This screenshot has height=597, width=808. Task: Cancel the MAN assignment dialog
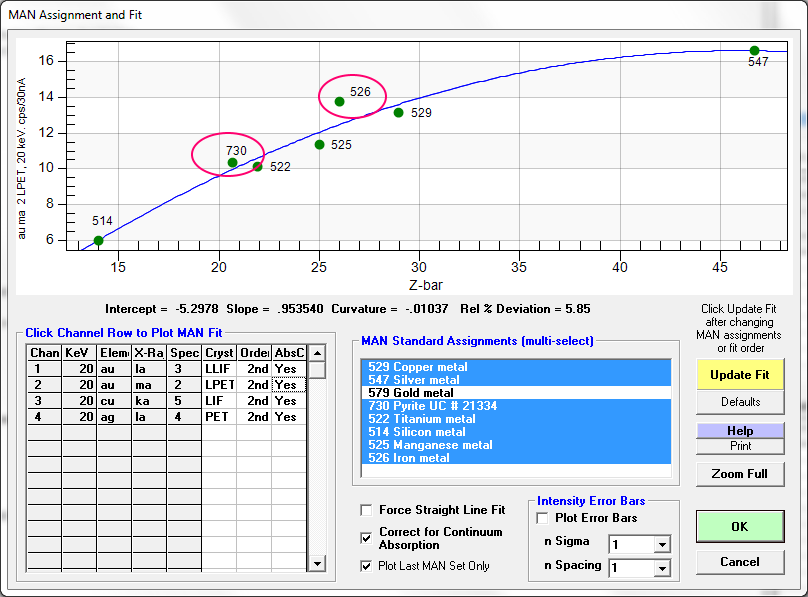(739, 562)
